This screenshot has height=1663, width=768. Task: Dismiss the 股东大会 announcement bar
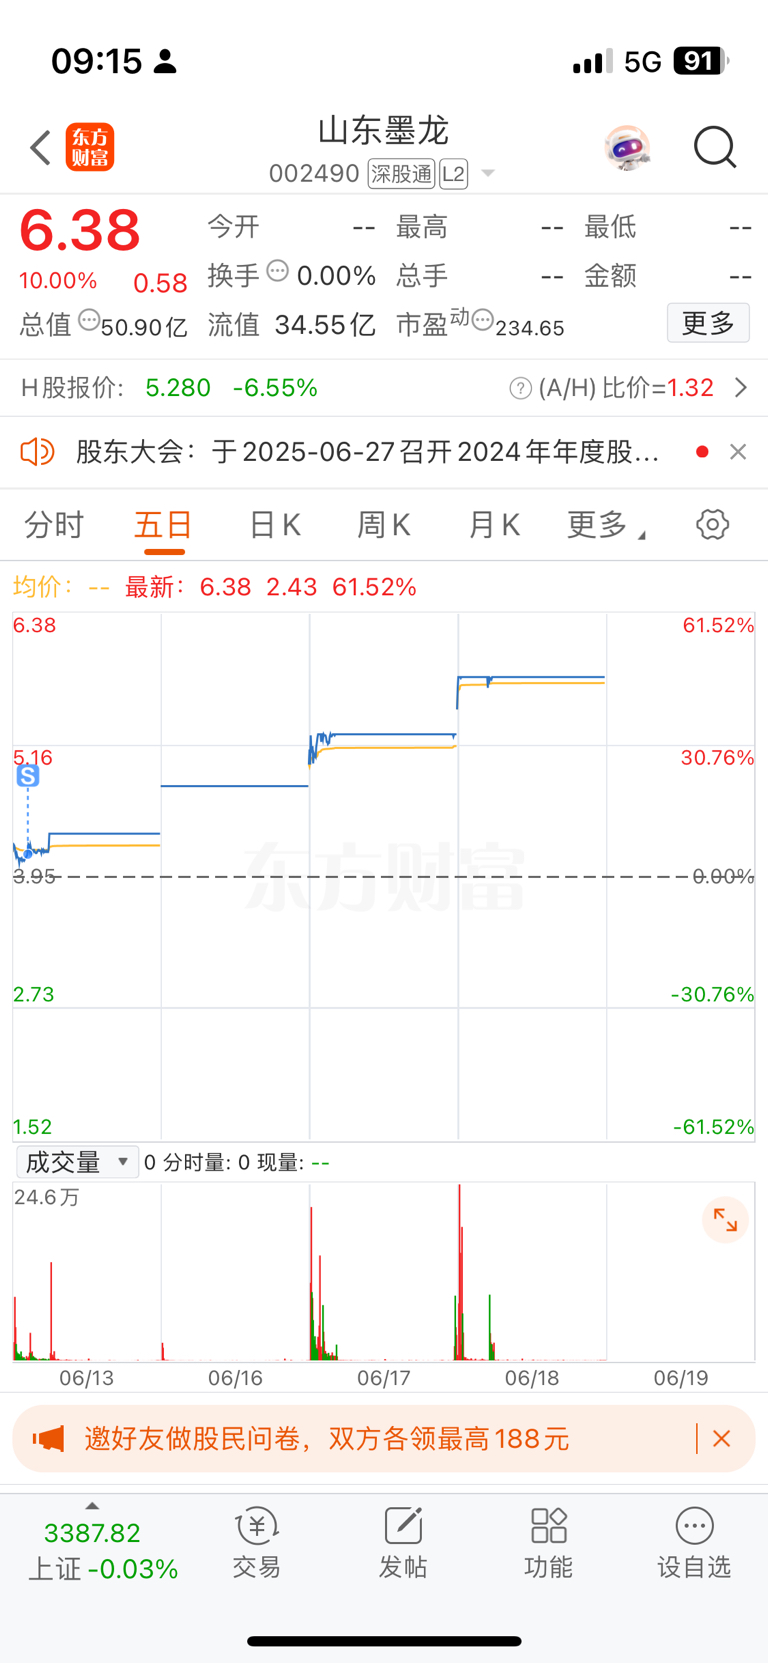[x=738, y=452]
